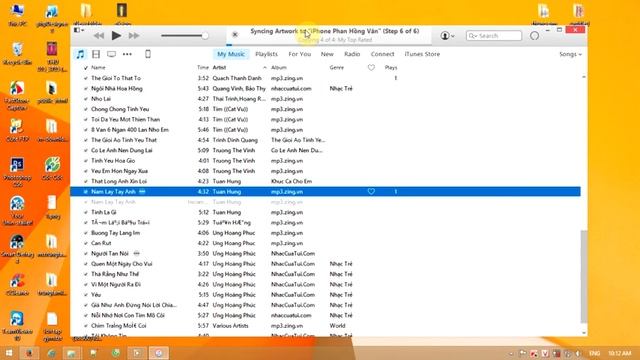Toggle the checkbox in the header row

pos(85,68)
